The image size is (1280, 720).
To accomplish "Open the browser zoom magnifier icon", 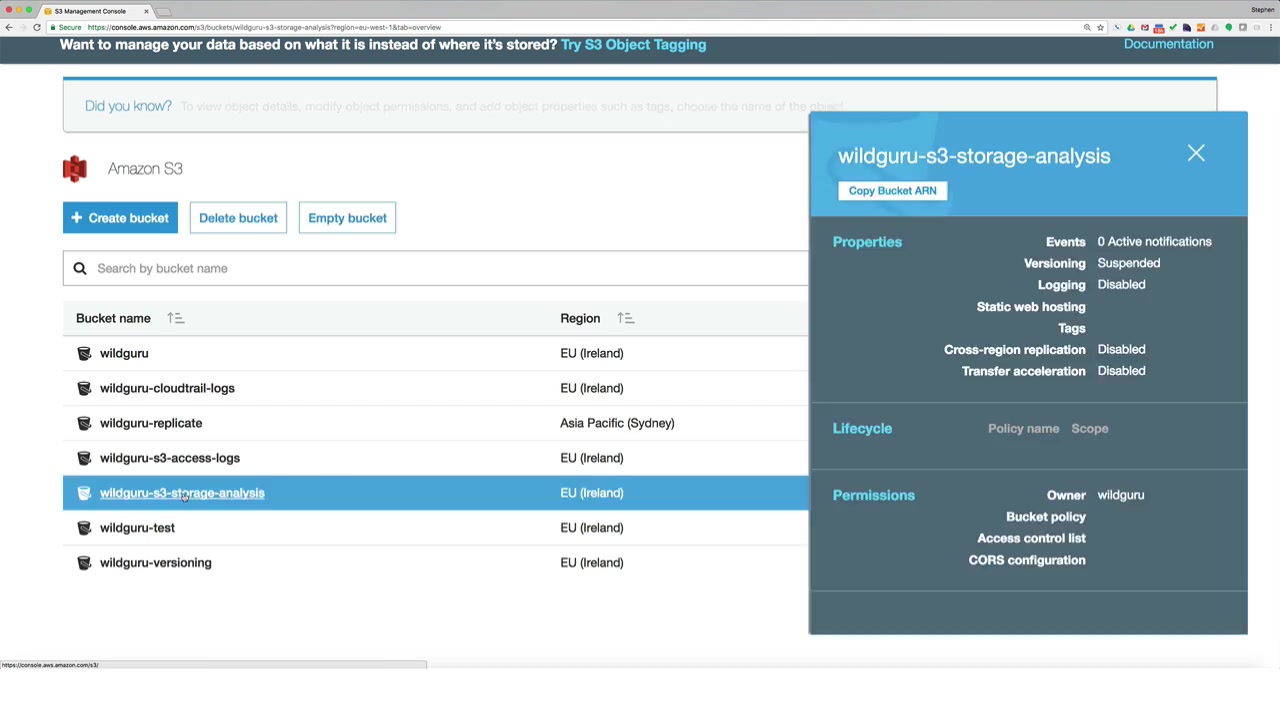I will coord(1087,27).
